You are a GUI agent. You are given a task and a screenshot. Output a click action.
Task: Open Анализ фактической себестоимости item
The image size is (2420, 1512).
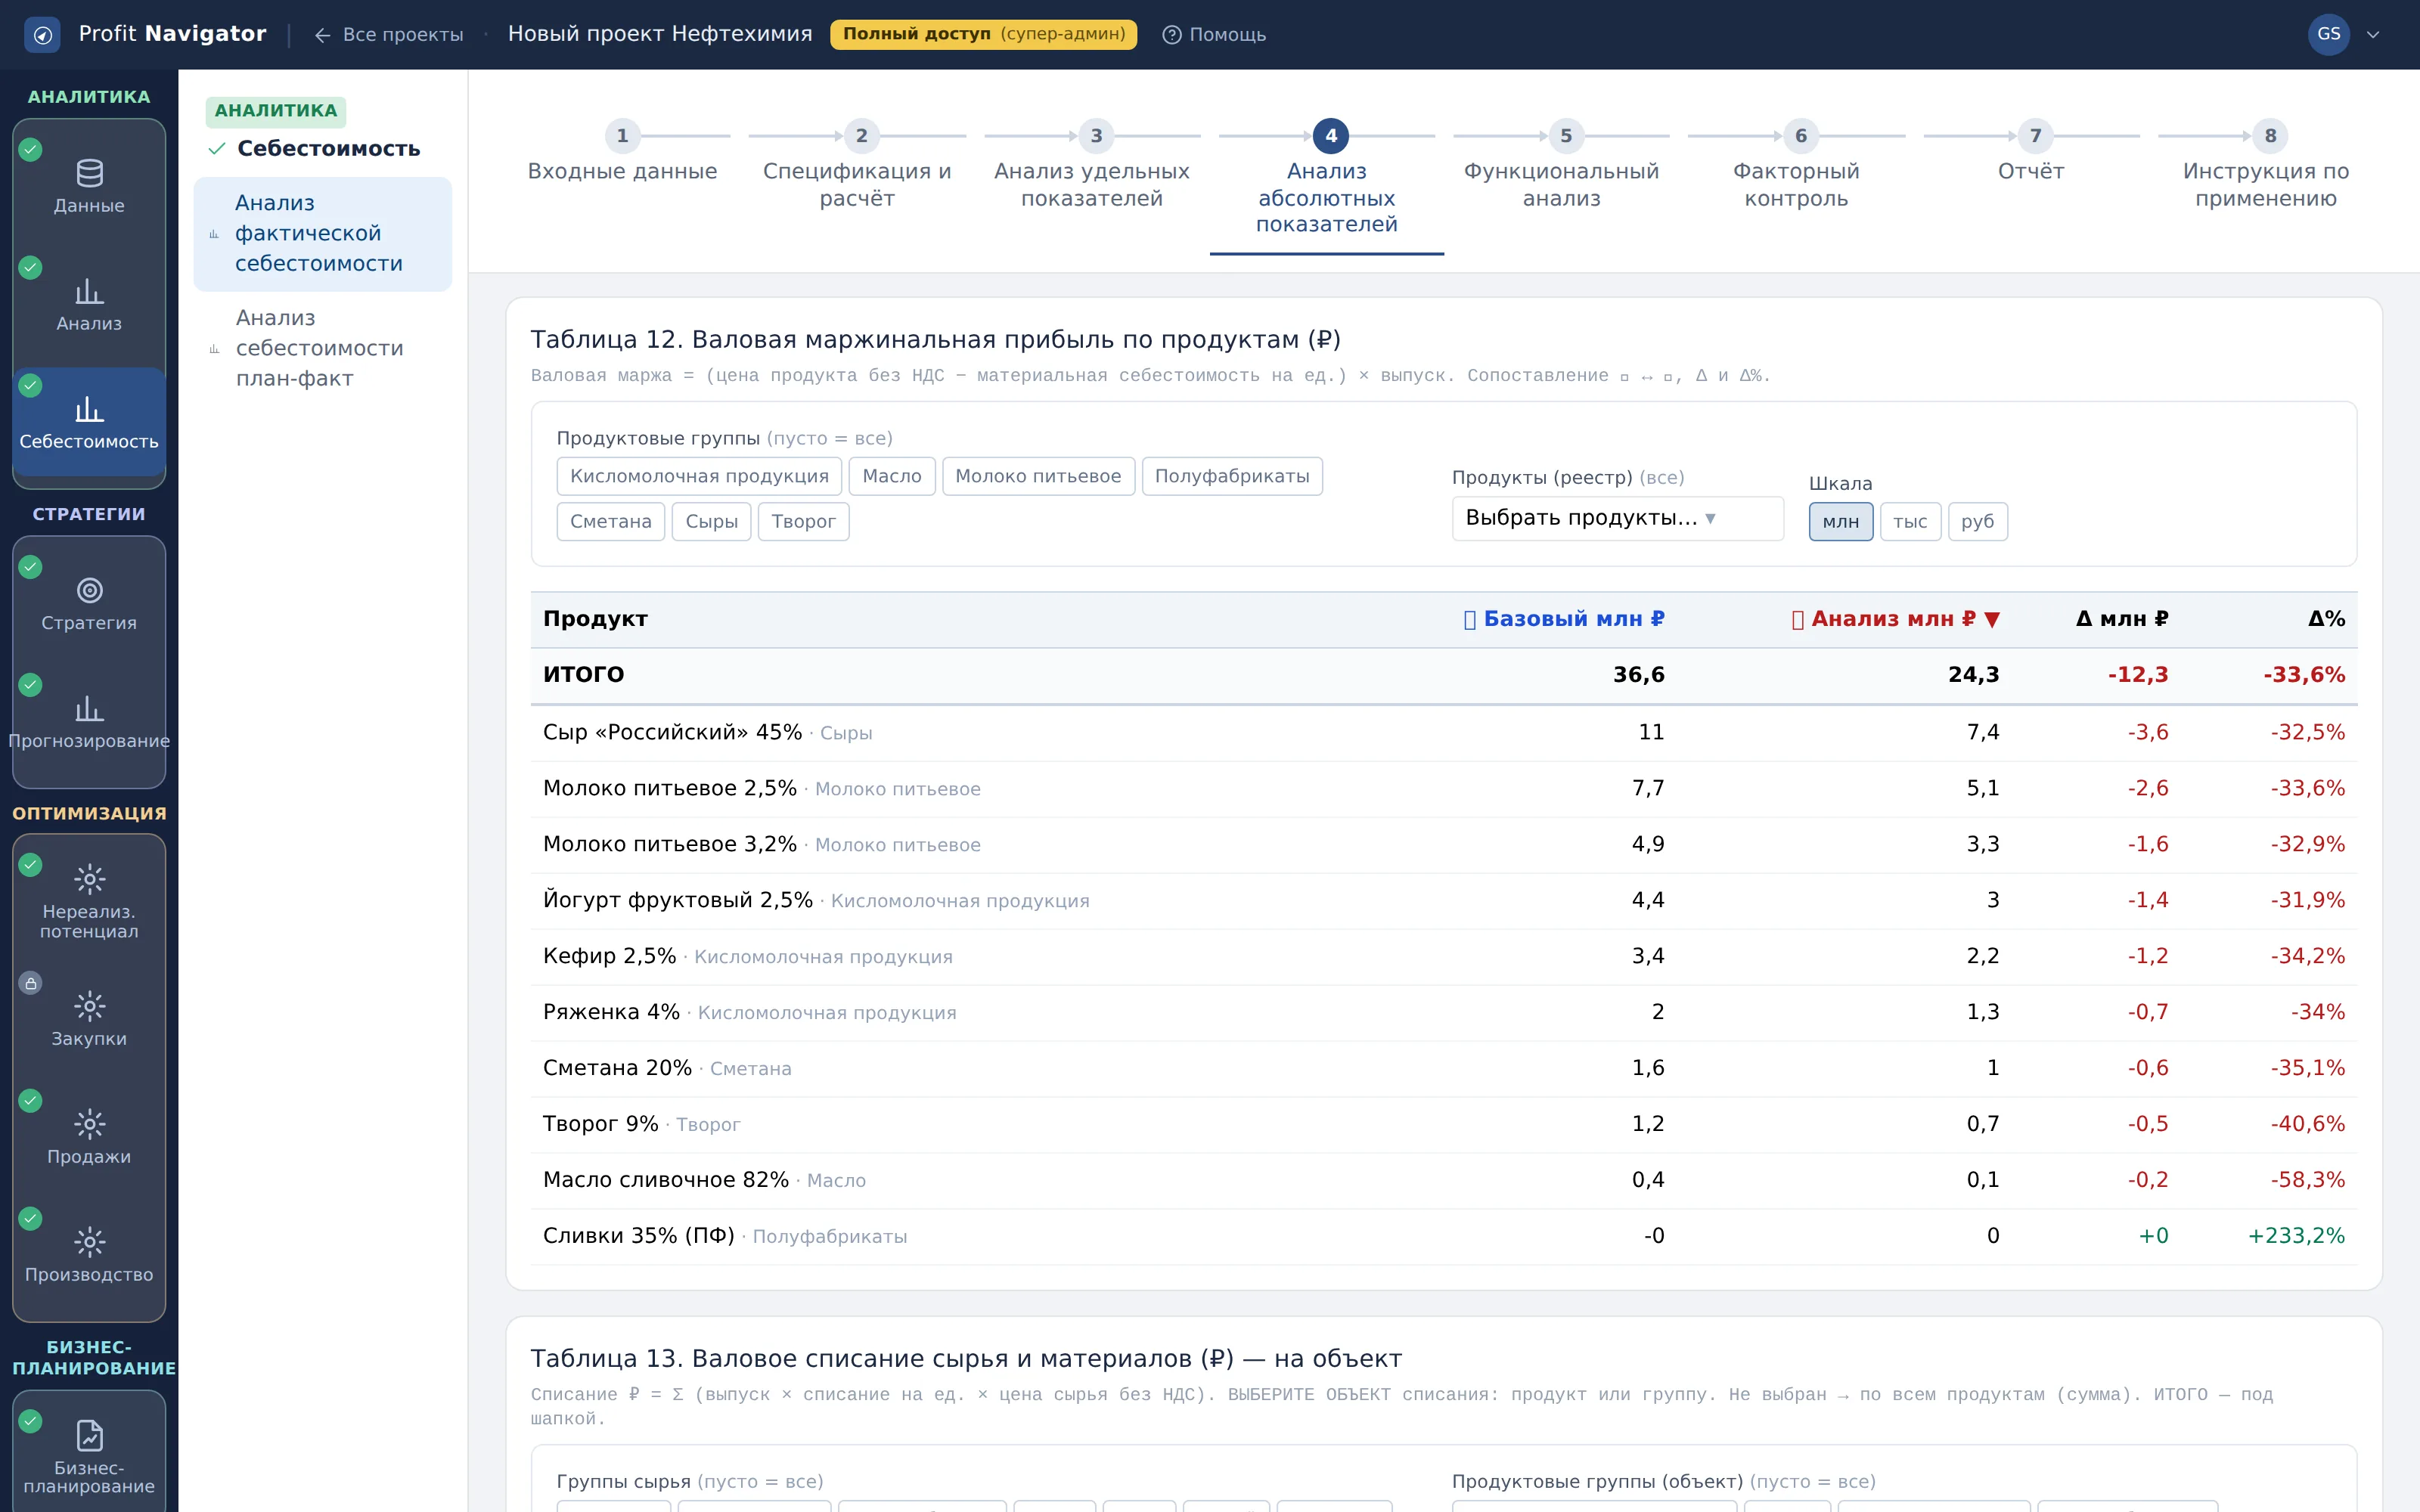[x=322, y=234]
